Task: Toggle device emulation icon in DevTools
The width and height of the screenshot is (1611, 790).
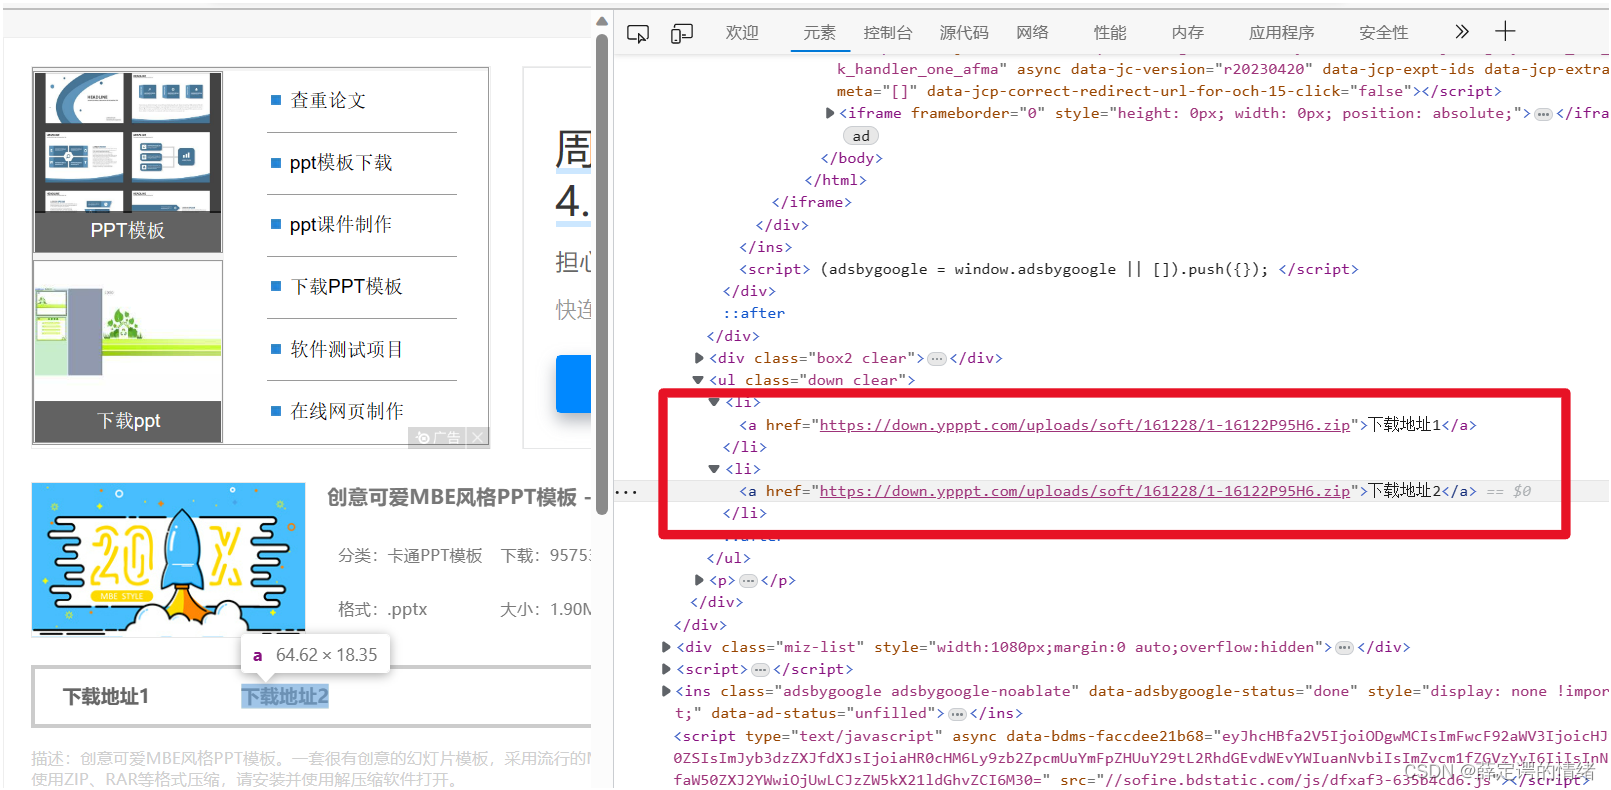Action: [681, 34]
